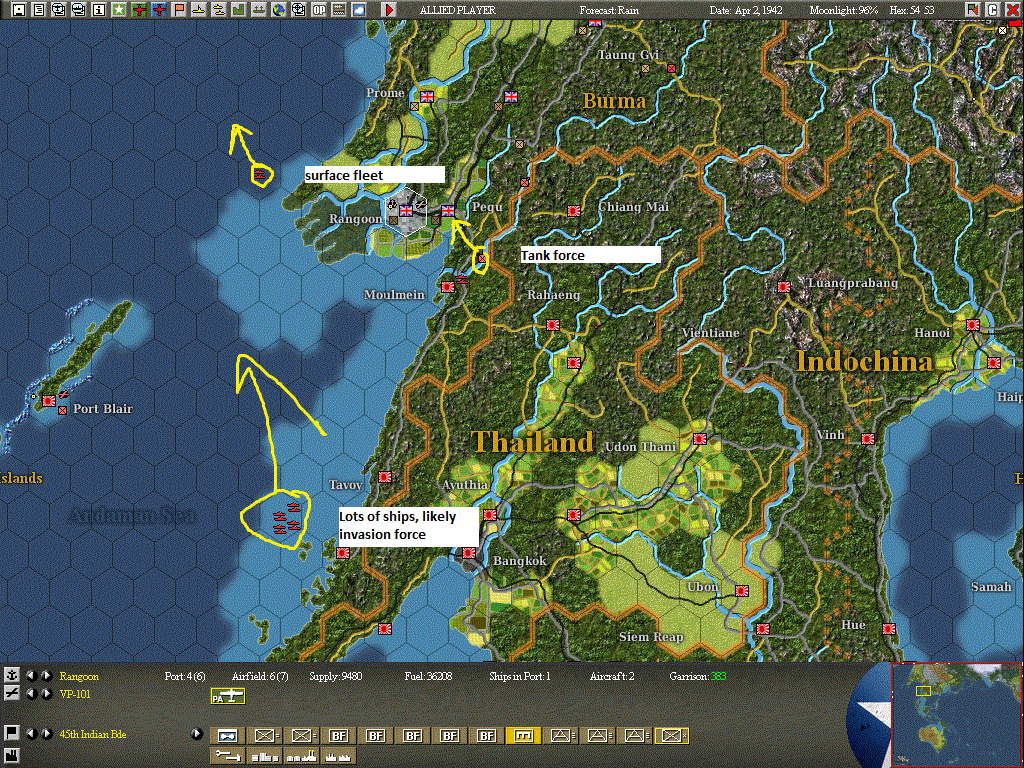Open the Rangoon base name link
This screenshot has width=1024, height=768.
[x=79, y=676]
